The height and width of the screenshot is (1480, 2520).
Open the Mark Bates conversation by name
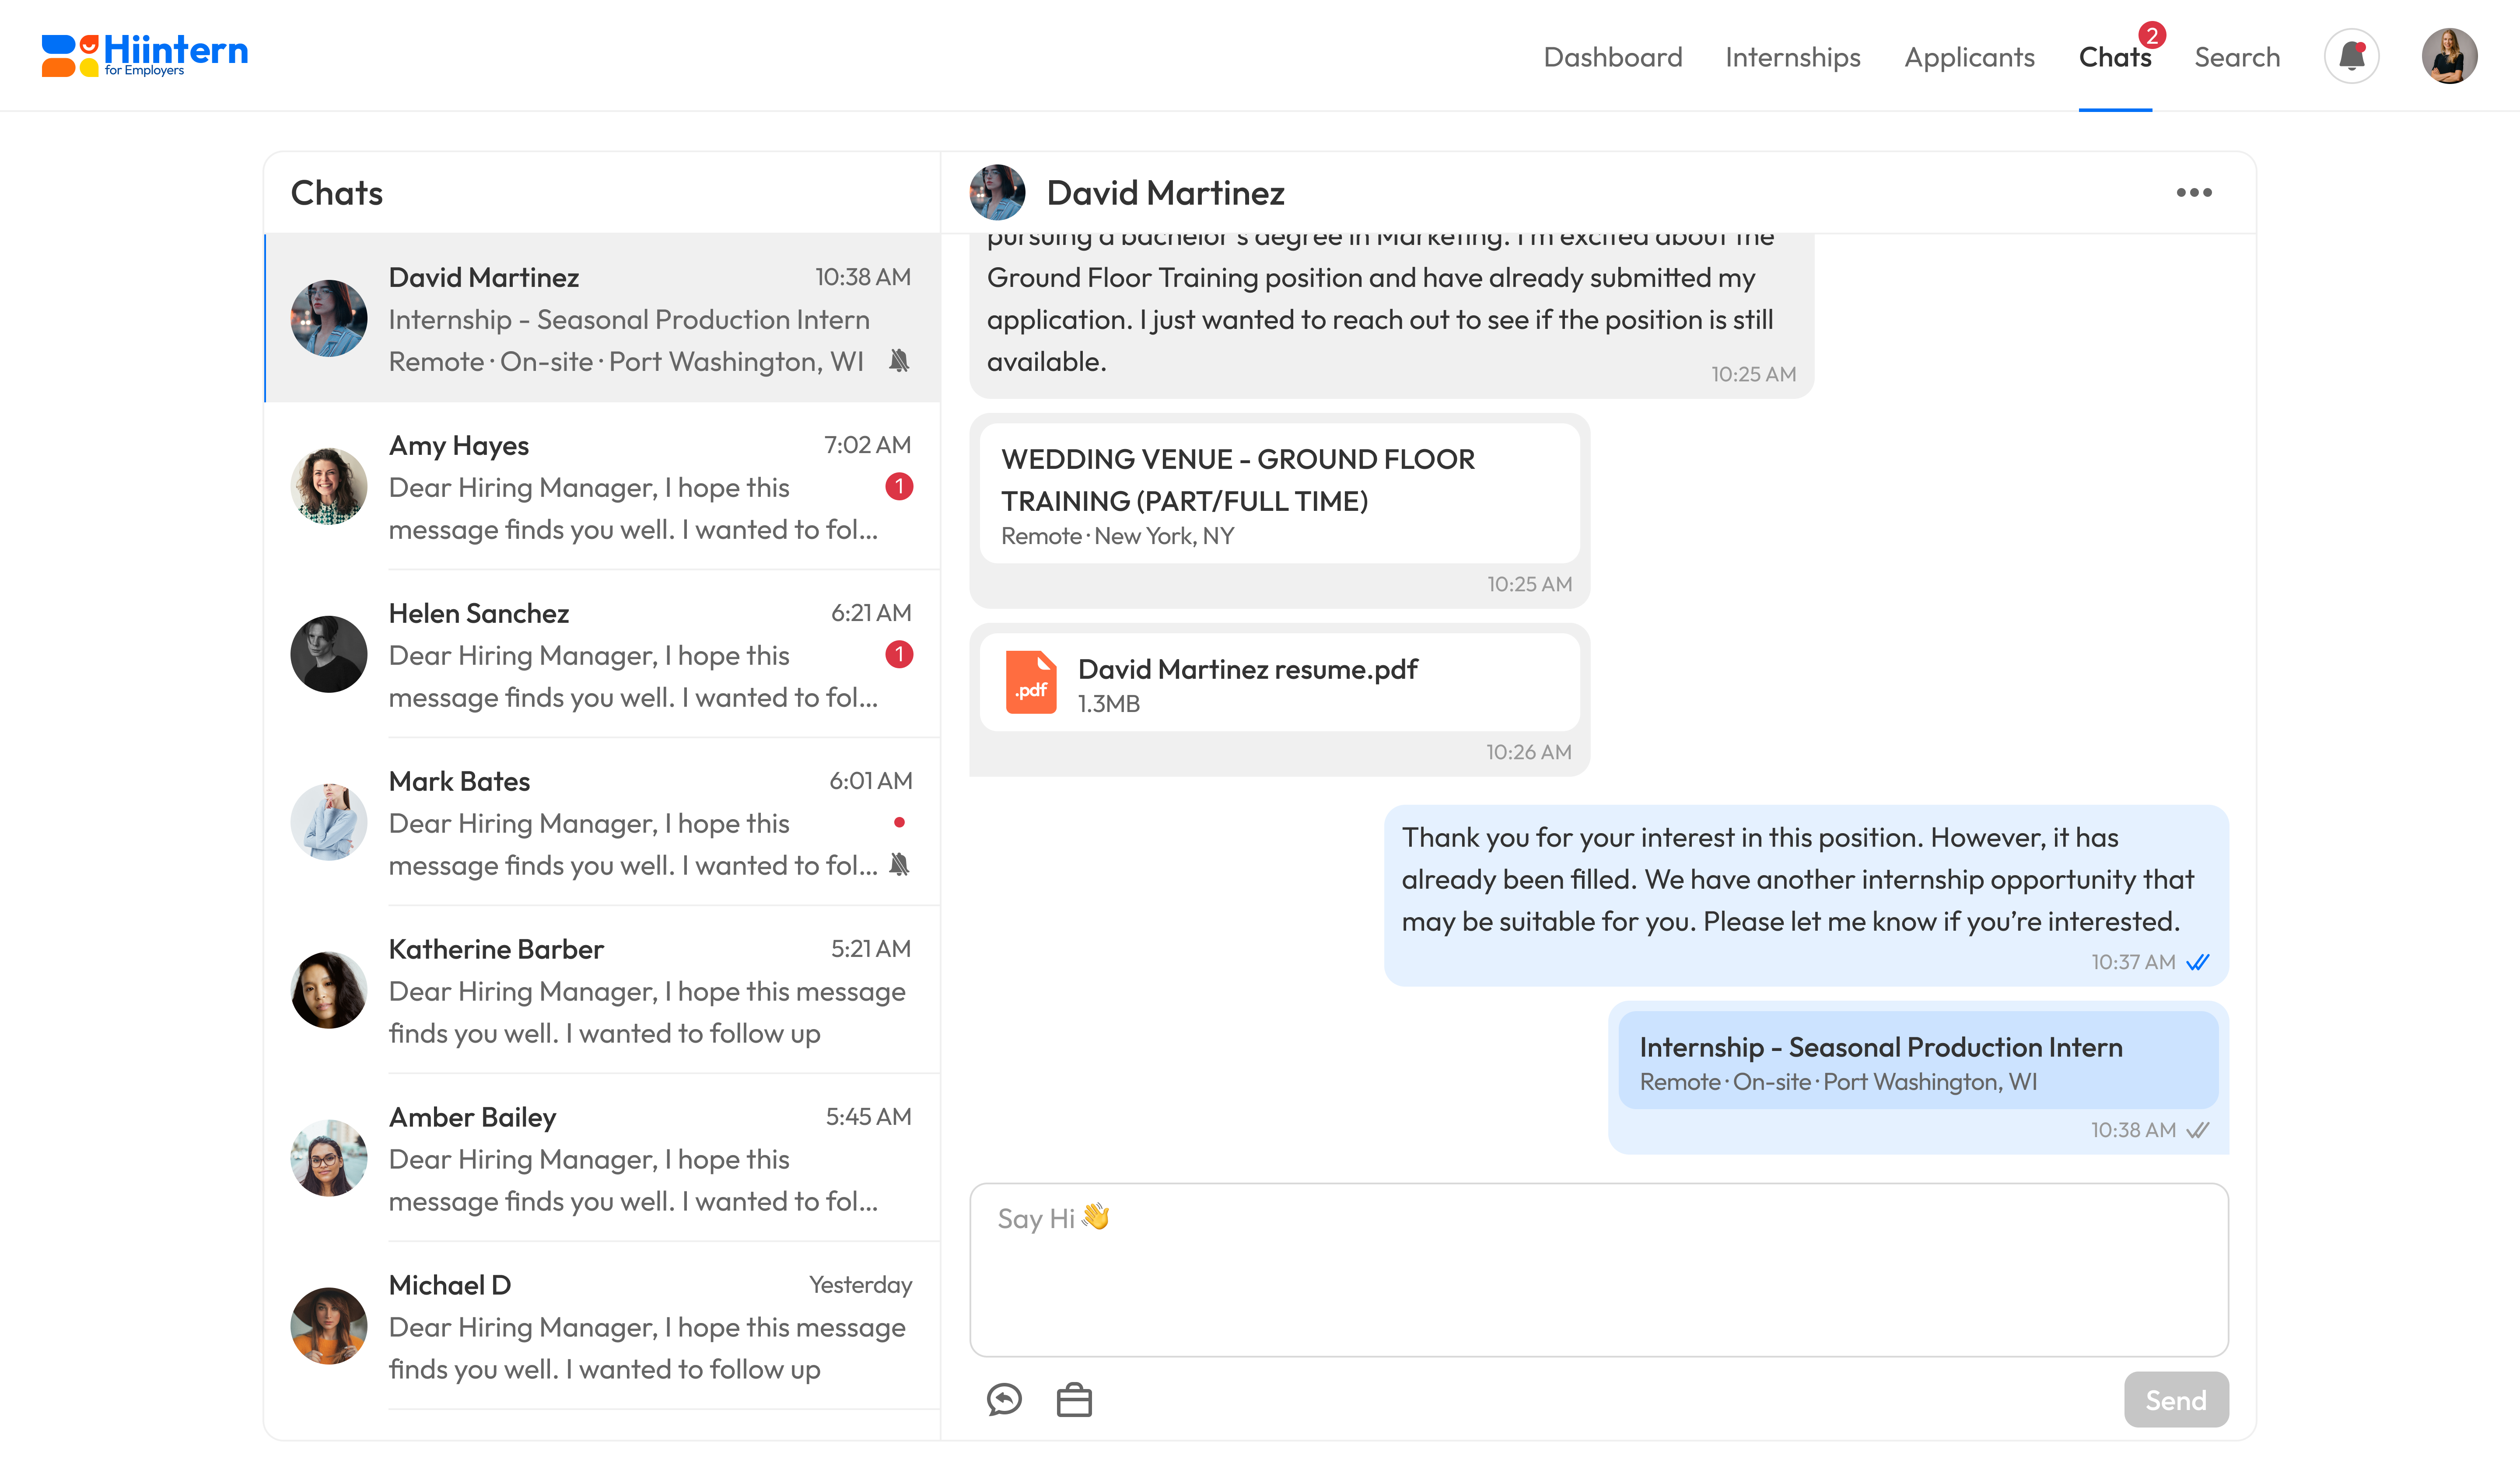tap(459, 781)
